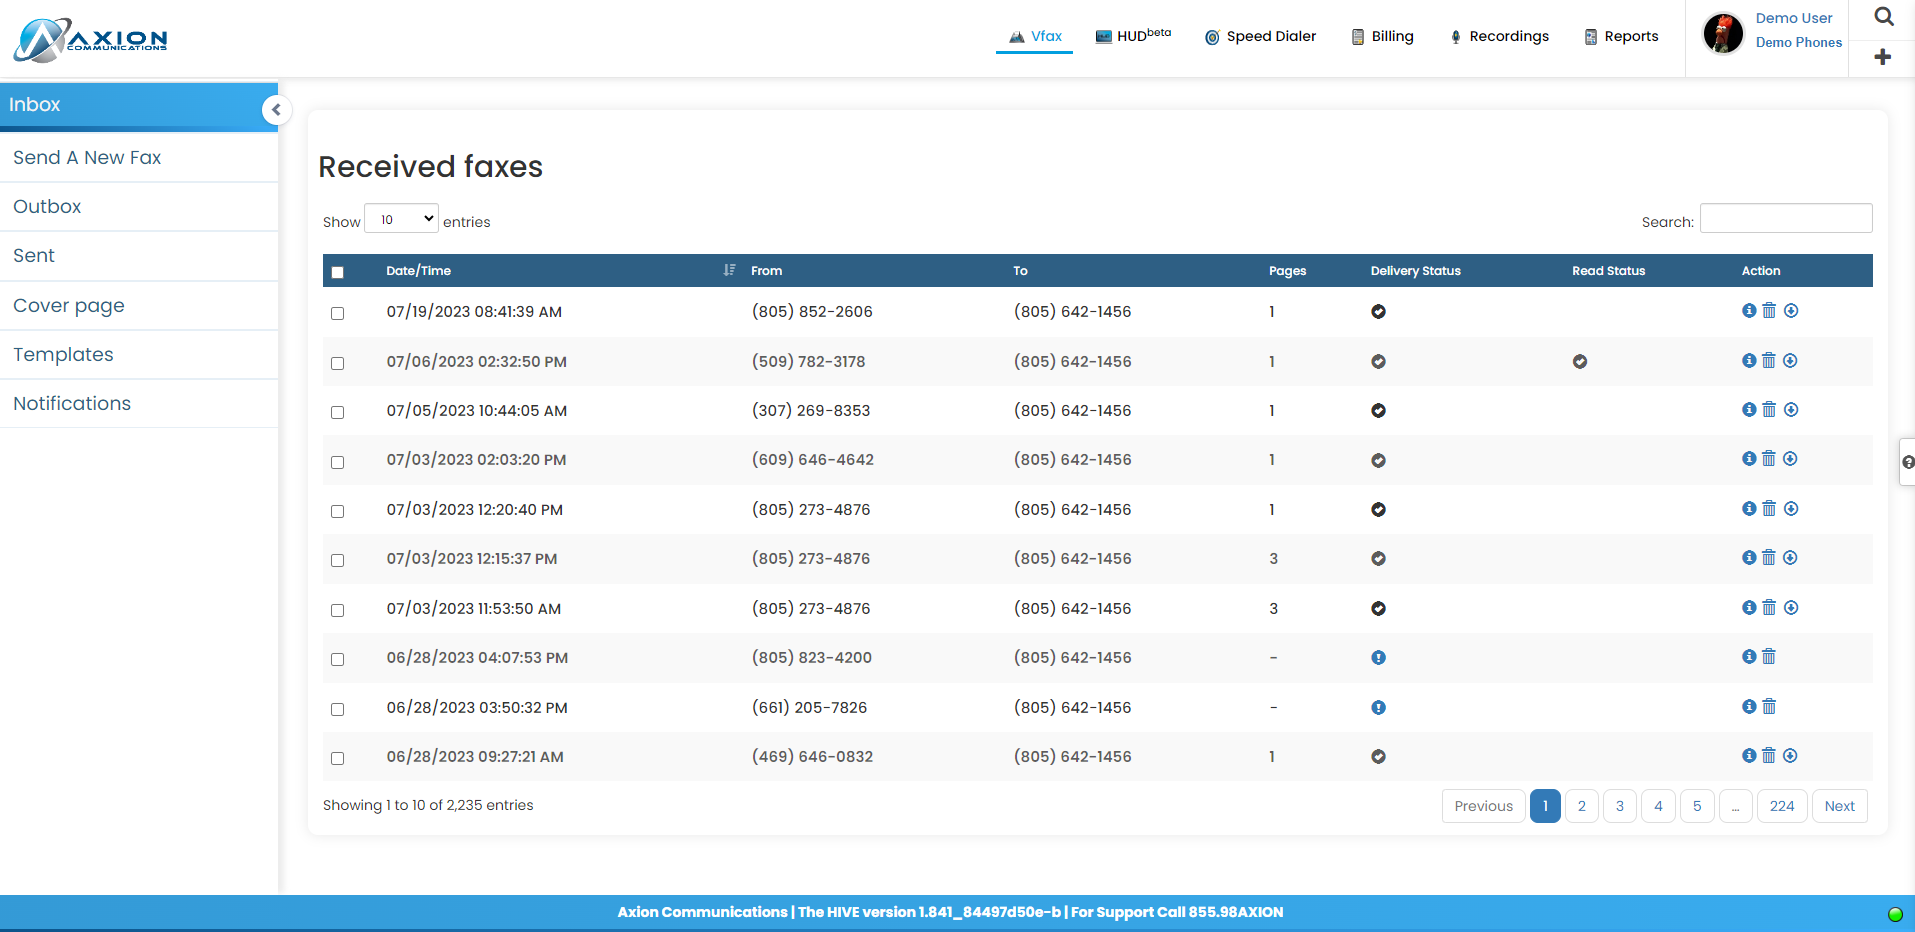
Task: Focus the Search input field
Action: [x=1785, y=219]
